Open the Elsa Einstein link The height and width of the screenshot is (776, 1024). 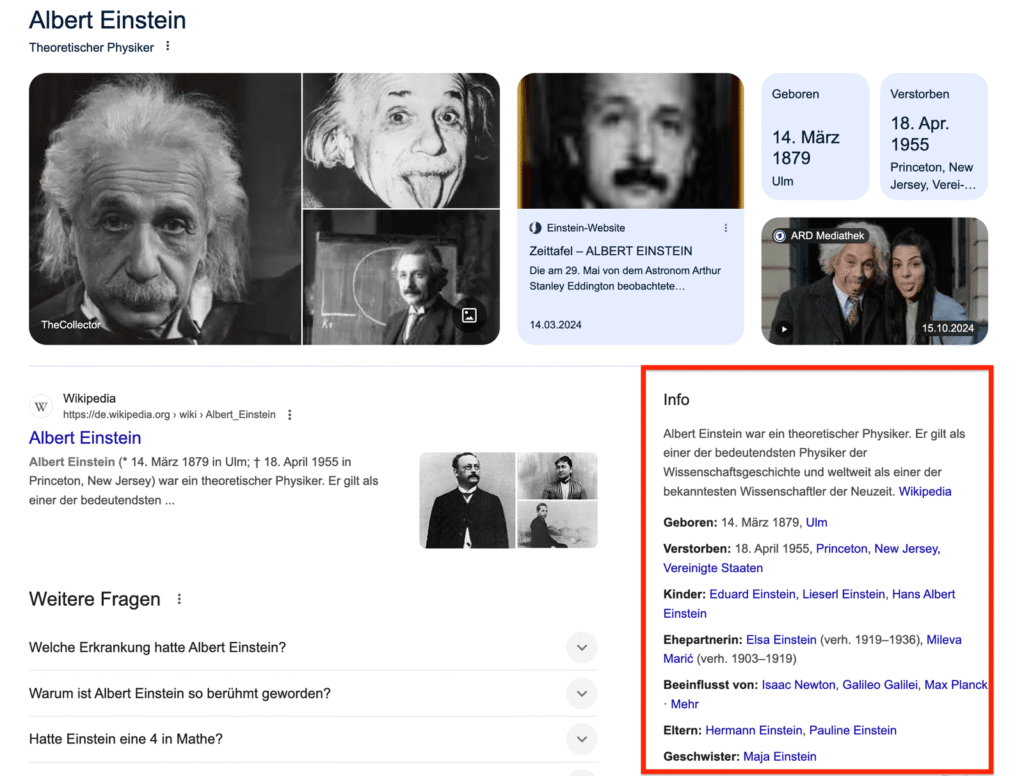(781, 639)
